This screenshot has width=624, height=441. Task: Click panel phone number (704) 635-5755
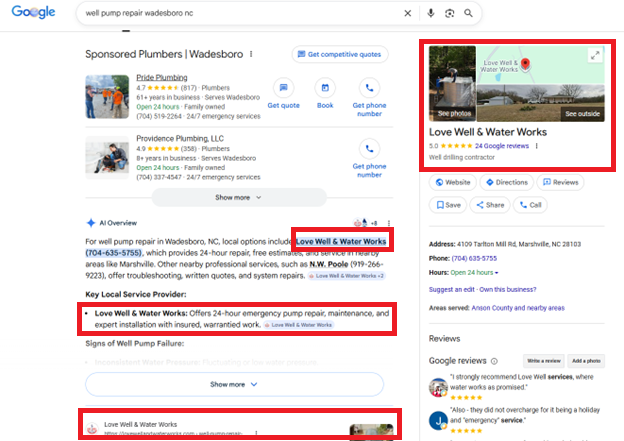pyautogui.click(x=474, y=258)
